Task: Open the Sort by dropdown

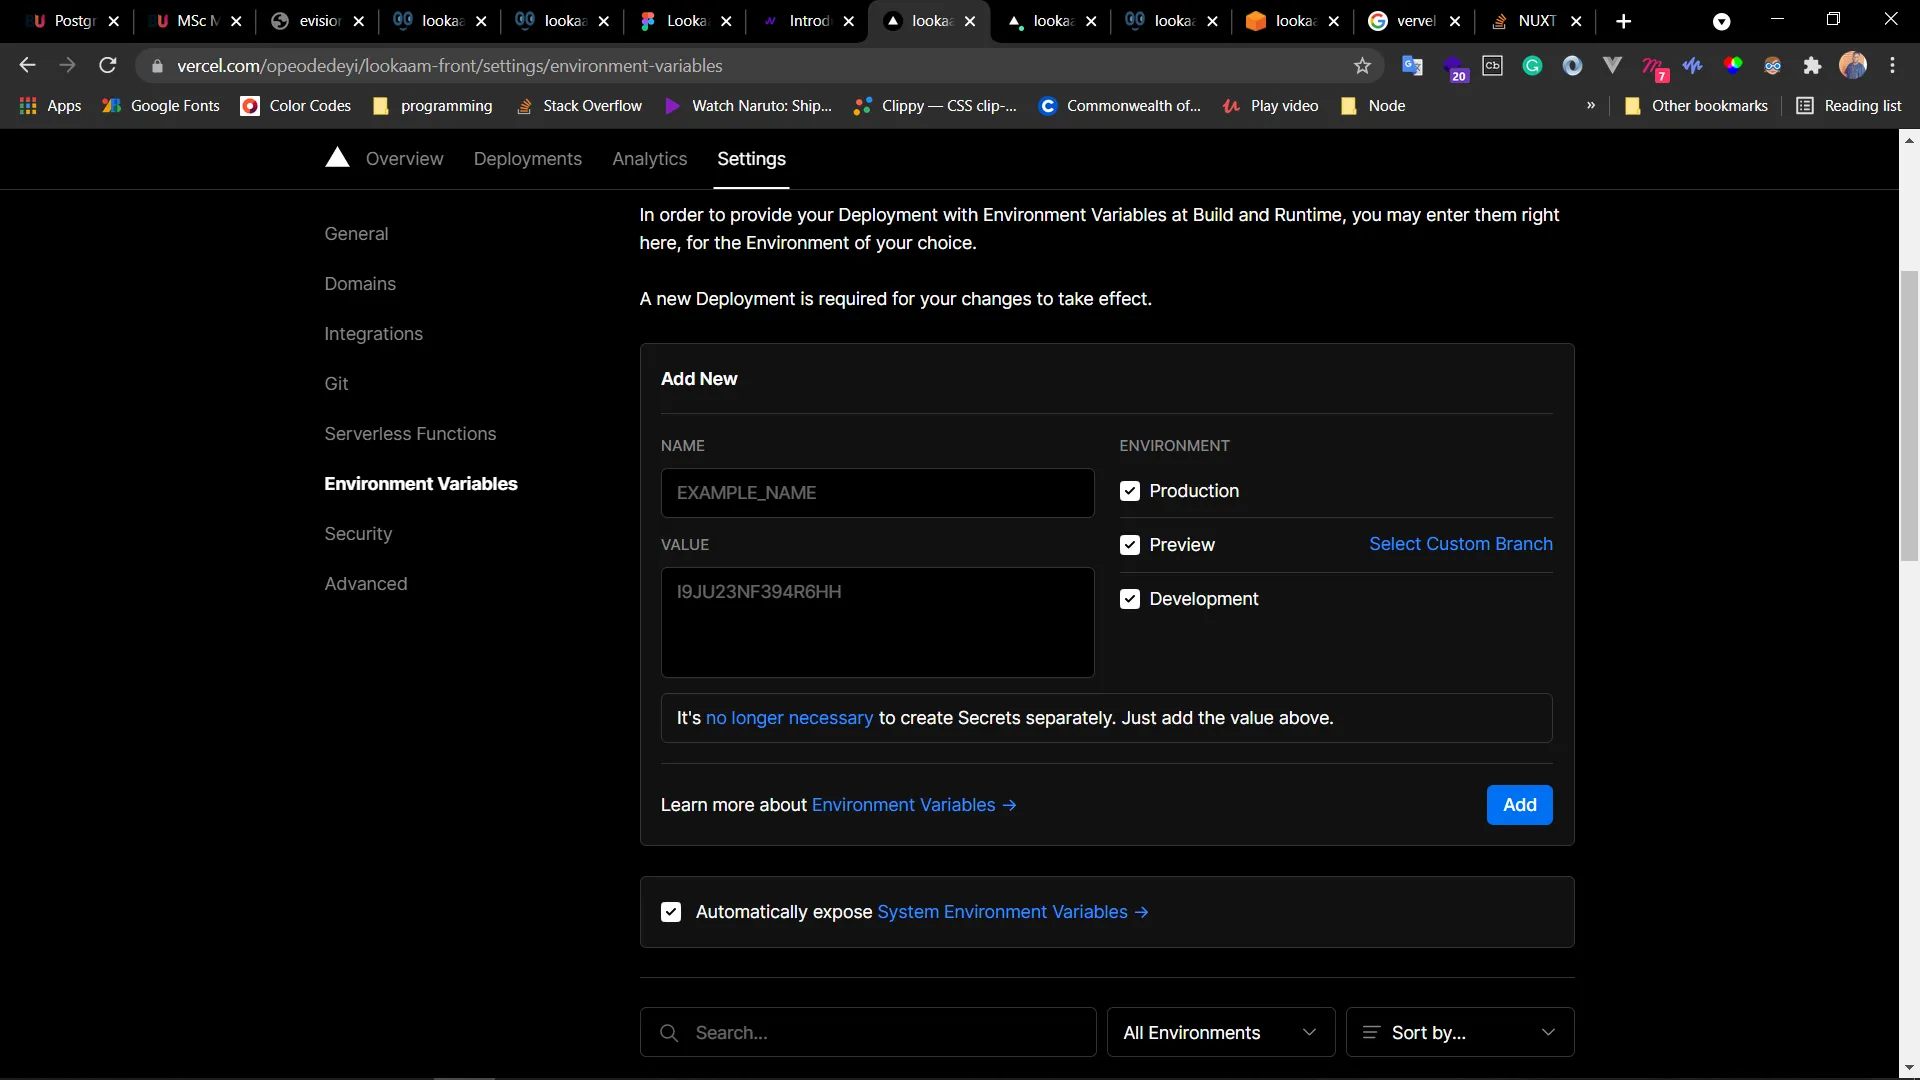Action: point(1460,1032)
